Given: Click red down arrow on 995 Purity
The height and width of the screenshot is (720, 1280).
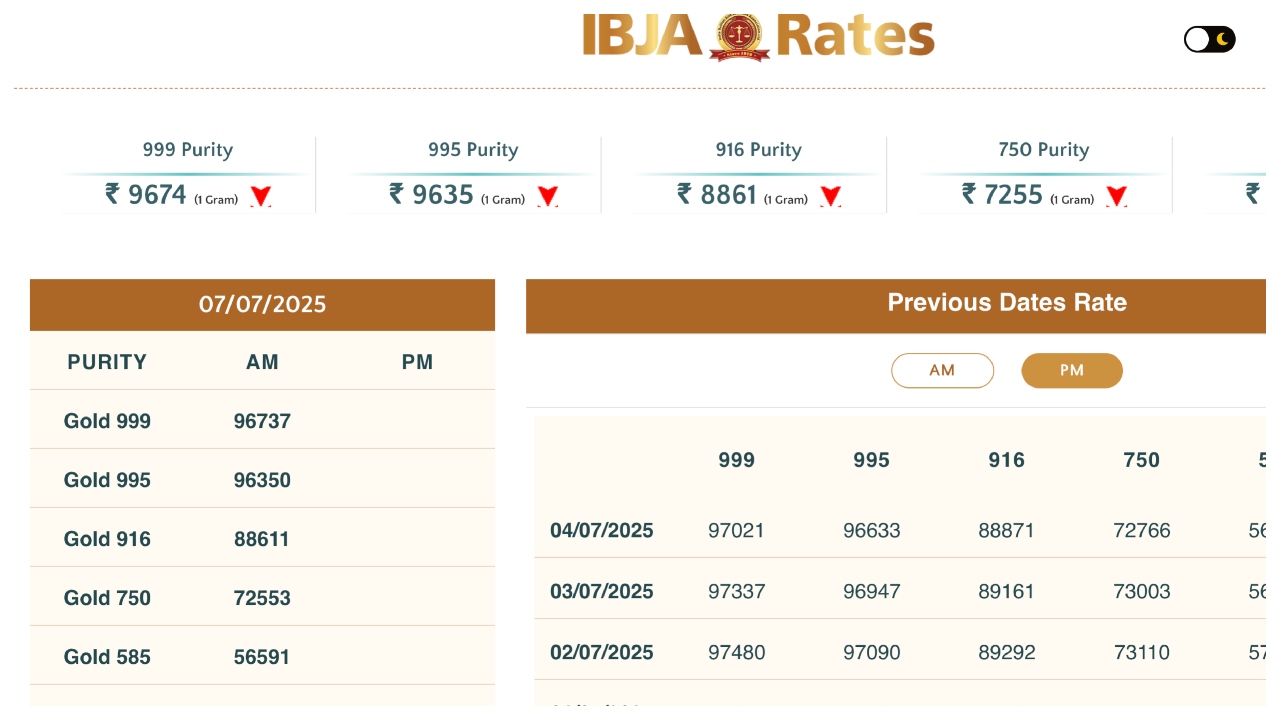Looking at the screenshot, I should click(x=547, y=196).
